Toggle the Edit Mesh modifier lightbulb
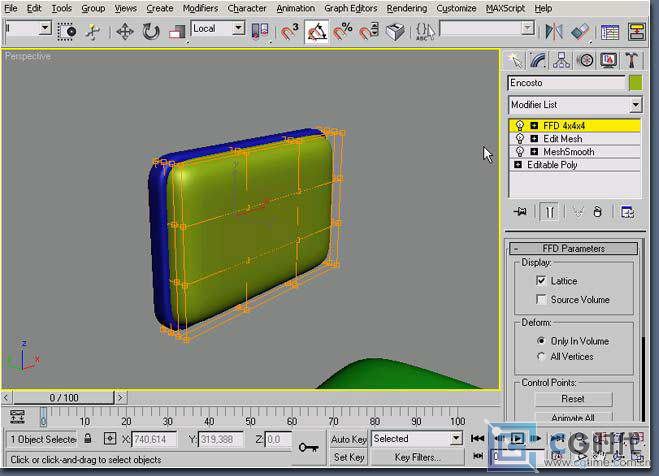Image resolution: width=659 pixels, height=476 pixels. [x=520, y=139]
